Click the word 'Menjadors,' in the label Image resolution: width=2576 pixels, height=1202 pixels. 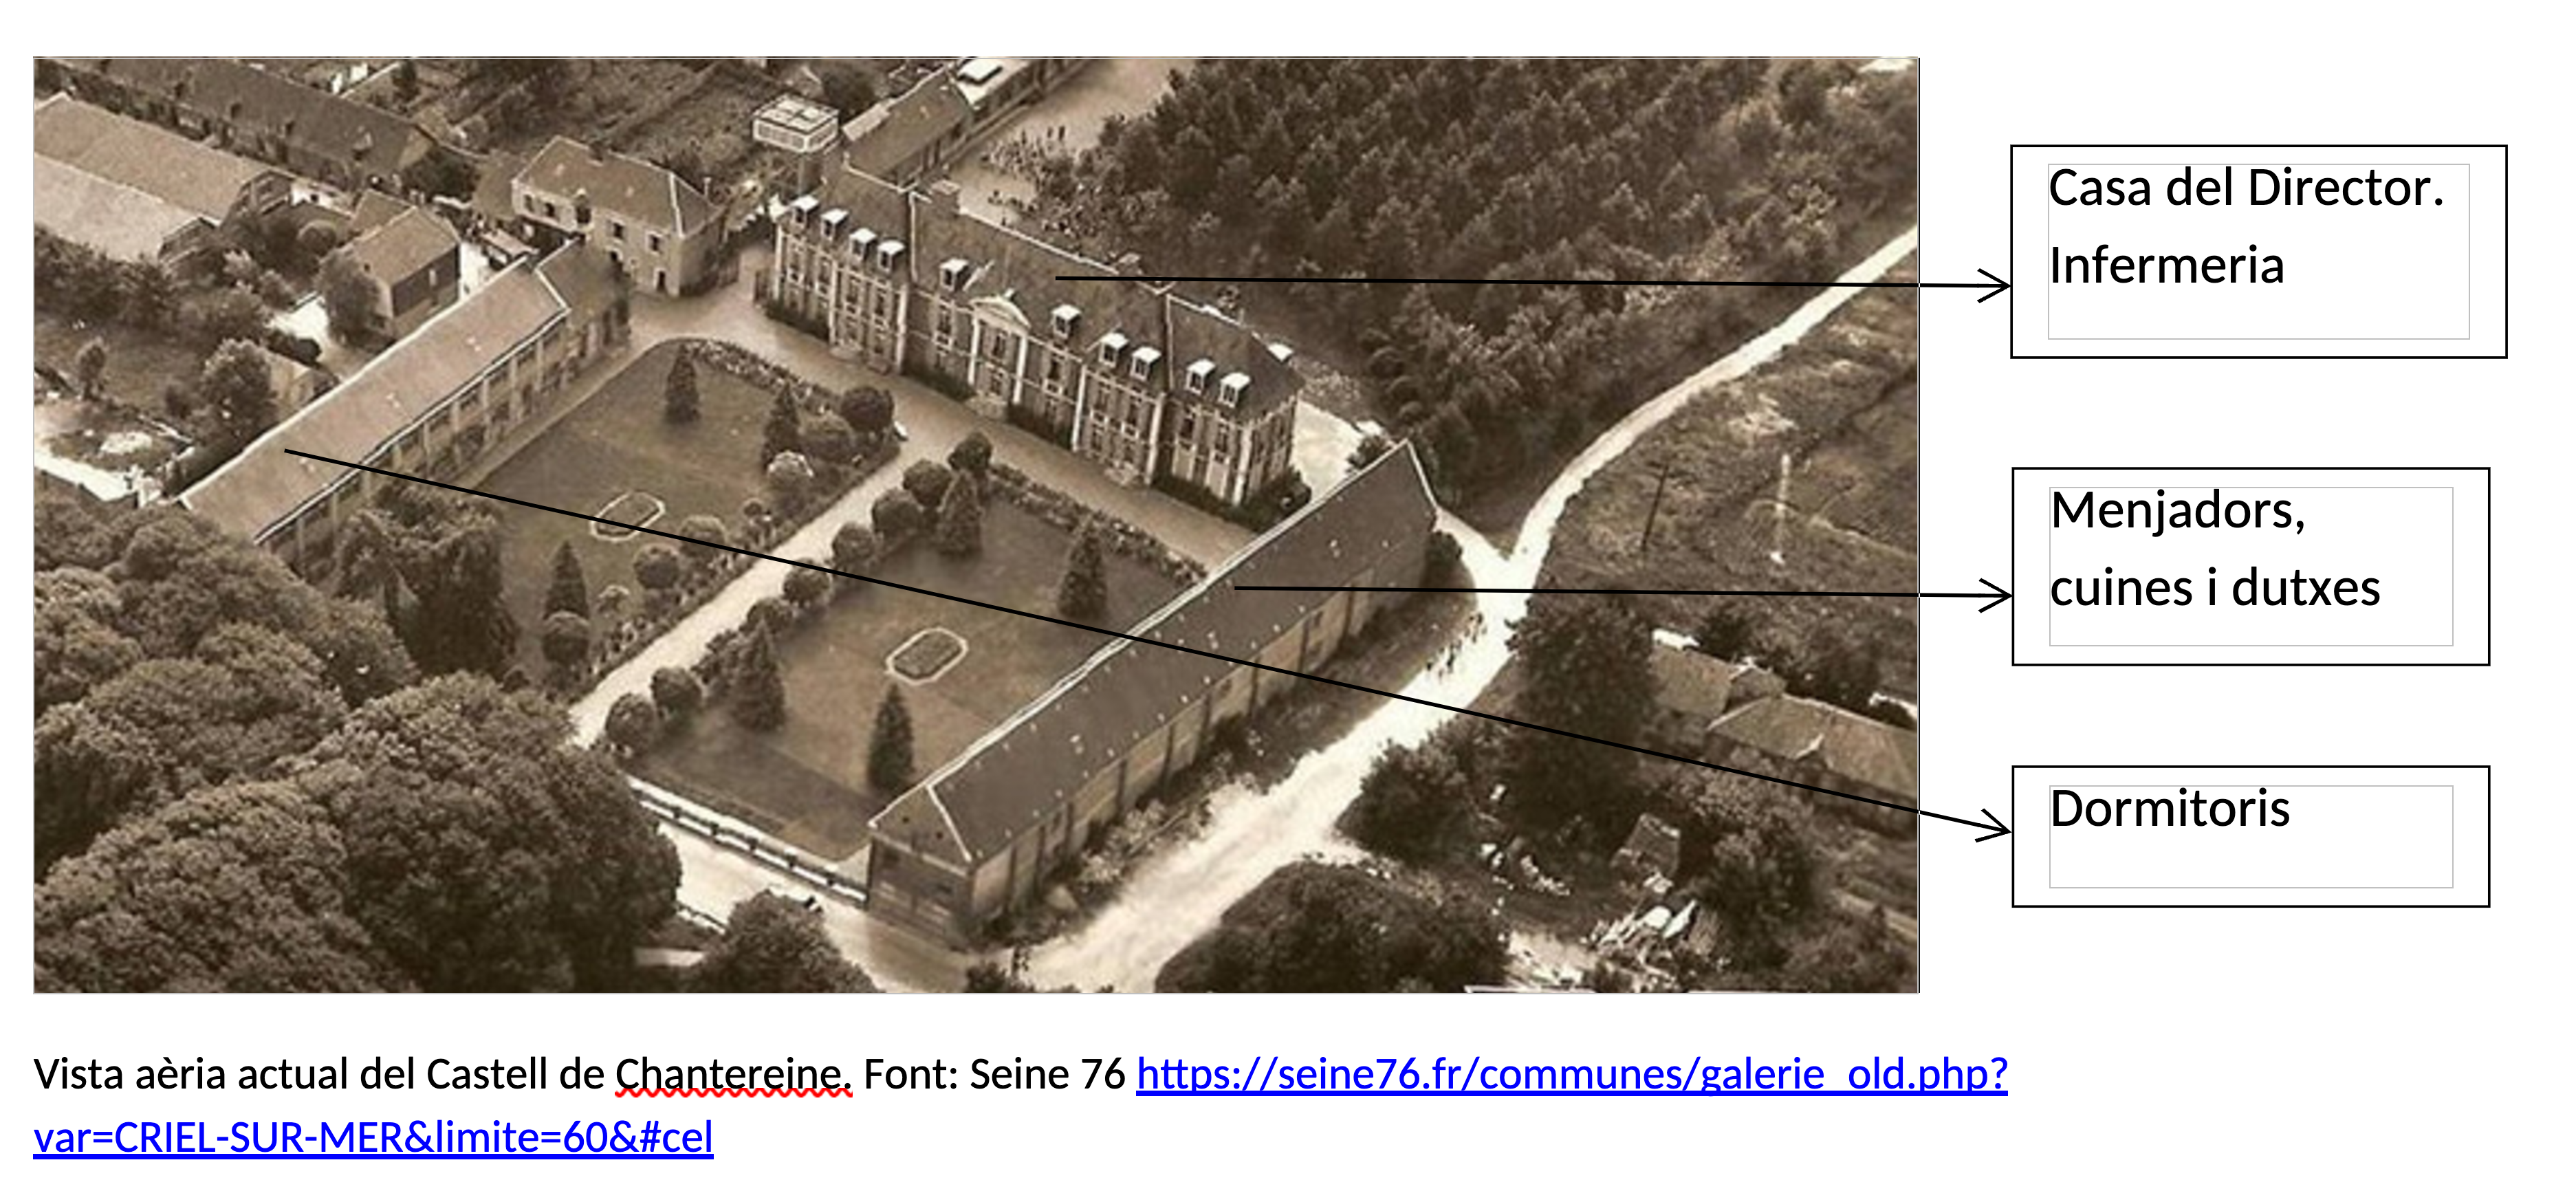coord(2177,512)
